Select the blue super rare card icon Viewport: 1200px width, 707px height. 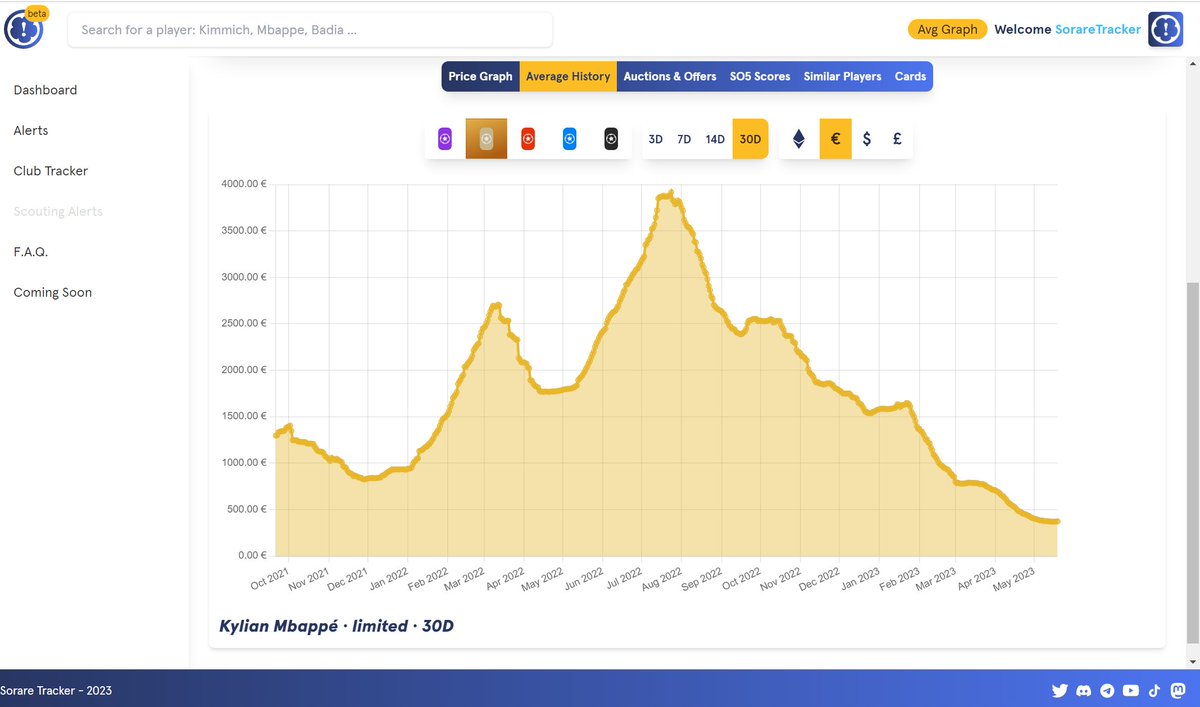point(569,139)
